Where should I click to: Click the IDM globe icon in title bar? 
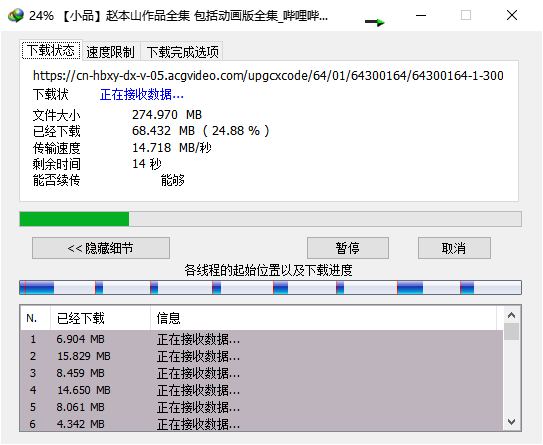click(16, 16)
